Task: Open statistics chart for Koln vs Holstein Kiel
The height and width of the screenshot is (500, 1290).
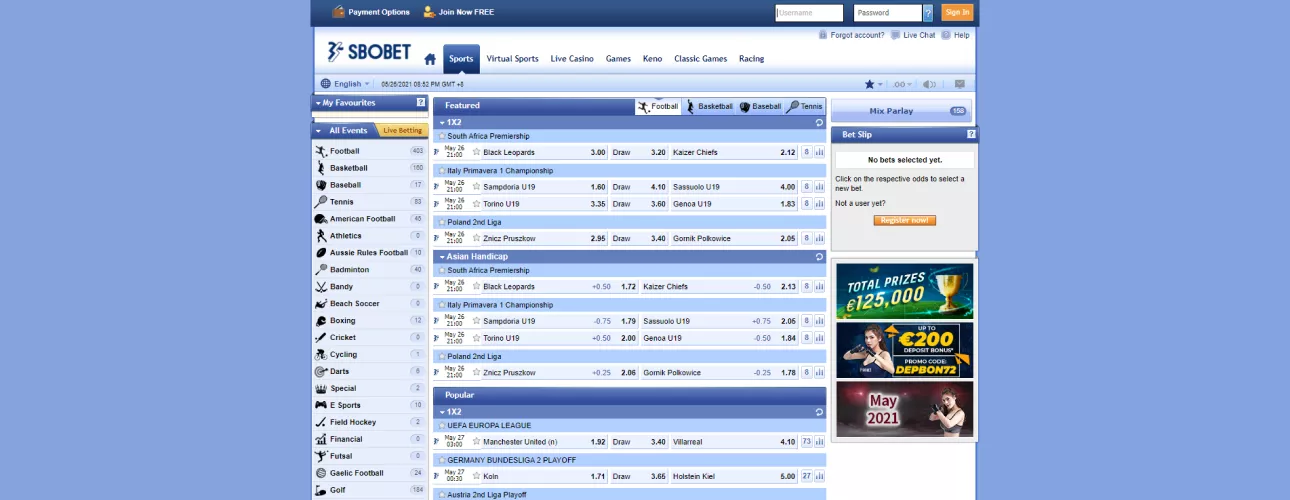Action: tap(820, 477)
